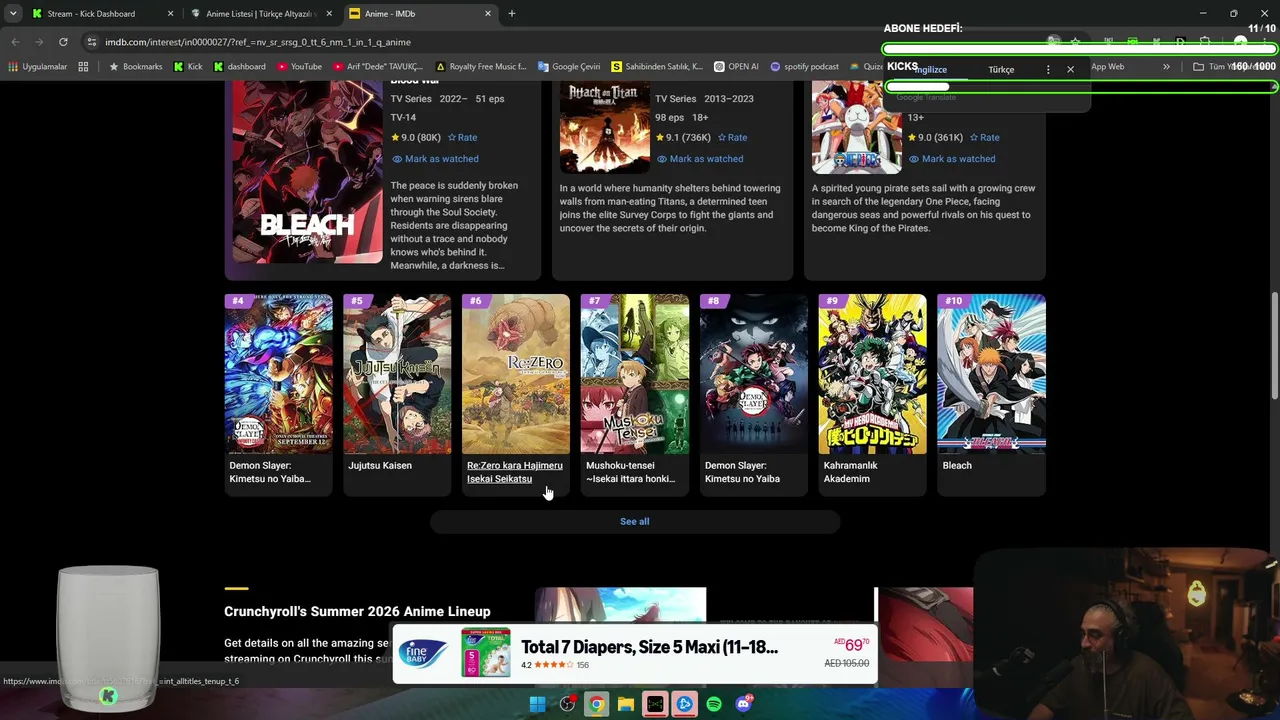Screen dimensions: 1280x720
Task: Show more bookmarks with the overflow chevron
Action: click(x=1166, y=67)
